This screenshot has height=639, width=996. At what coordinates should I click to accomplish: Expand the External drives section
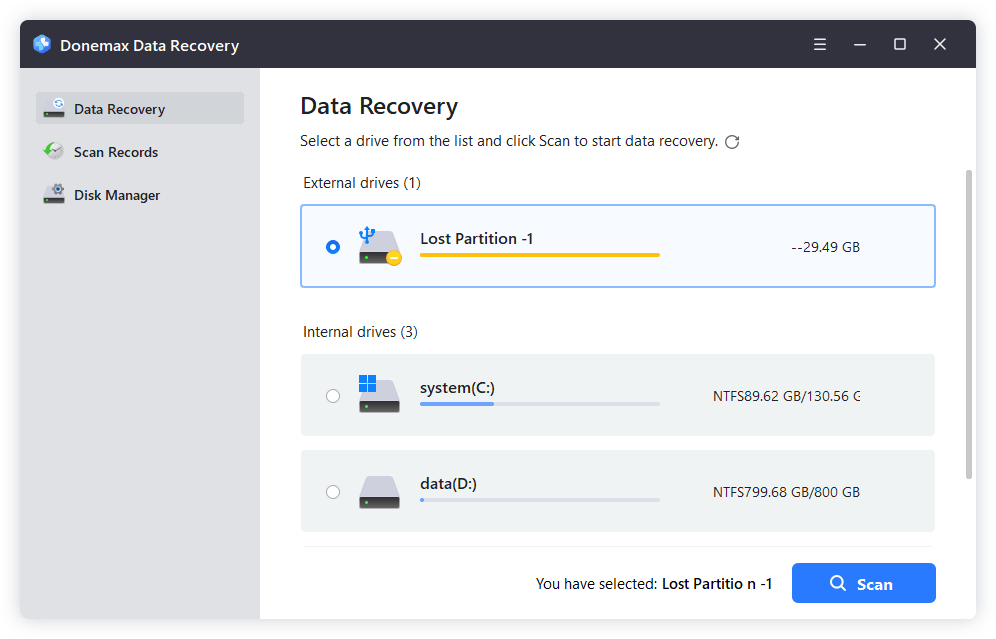pyautogui.click(x=360, y=182)
